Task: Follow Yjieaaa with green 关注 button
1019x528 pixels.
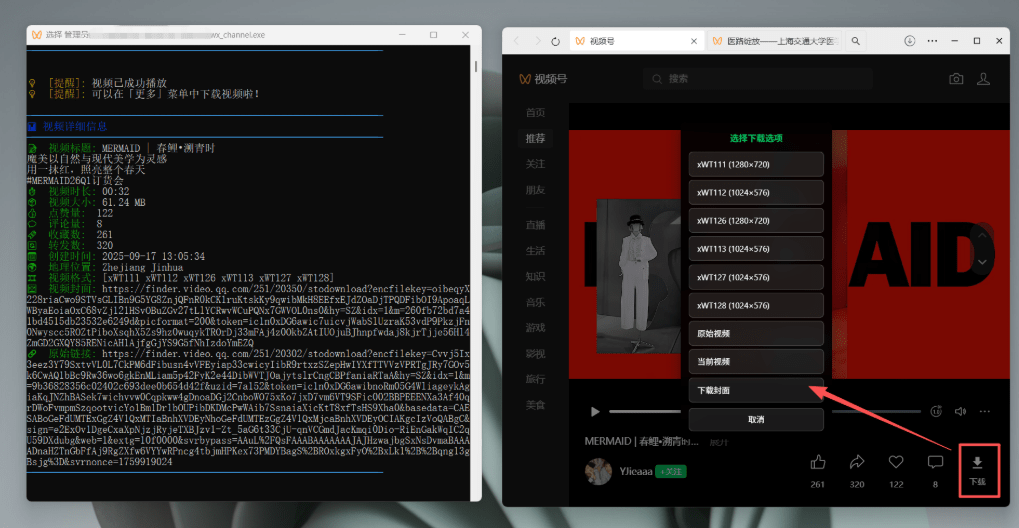Action: 670,471
